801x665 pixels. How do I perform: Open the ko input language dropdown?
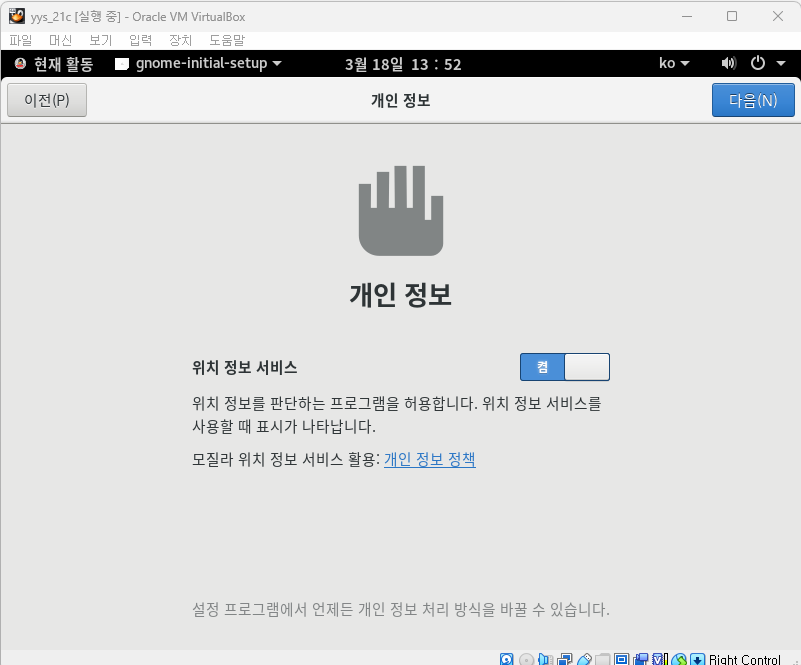pos(674,64)
